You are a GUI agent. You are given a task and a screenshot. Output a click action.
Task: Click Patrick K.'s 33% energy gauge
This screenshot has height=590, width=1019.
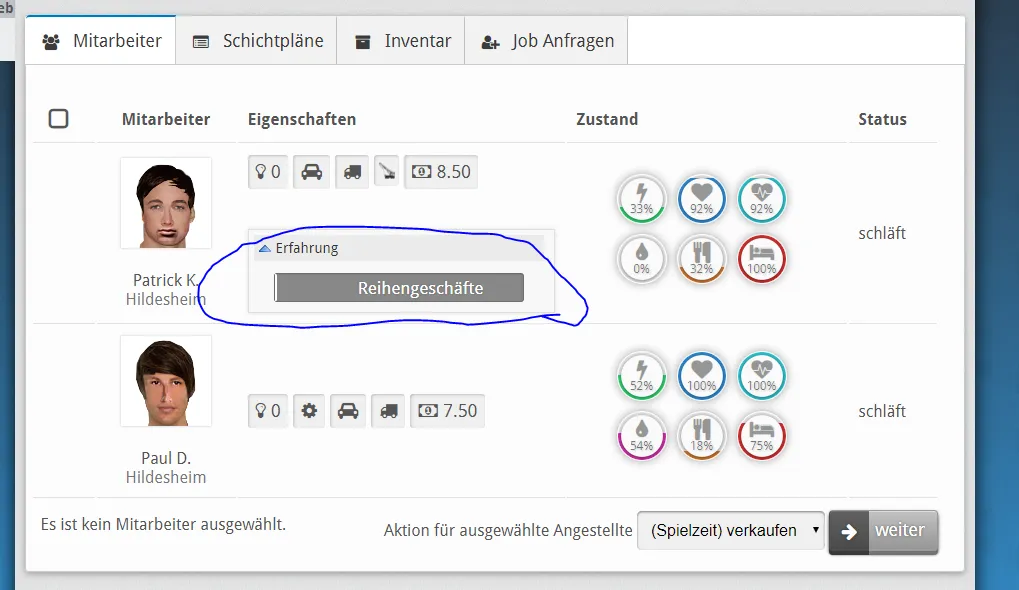pyautogui.click(x=641, y=198)
